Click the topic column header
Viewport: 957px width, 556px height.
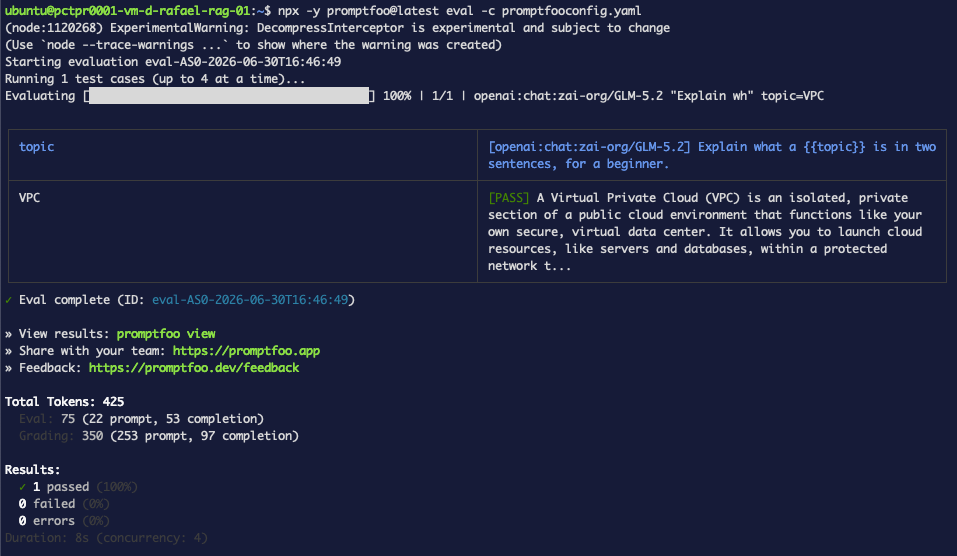click(x=37, y=146)
